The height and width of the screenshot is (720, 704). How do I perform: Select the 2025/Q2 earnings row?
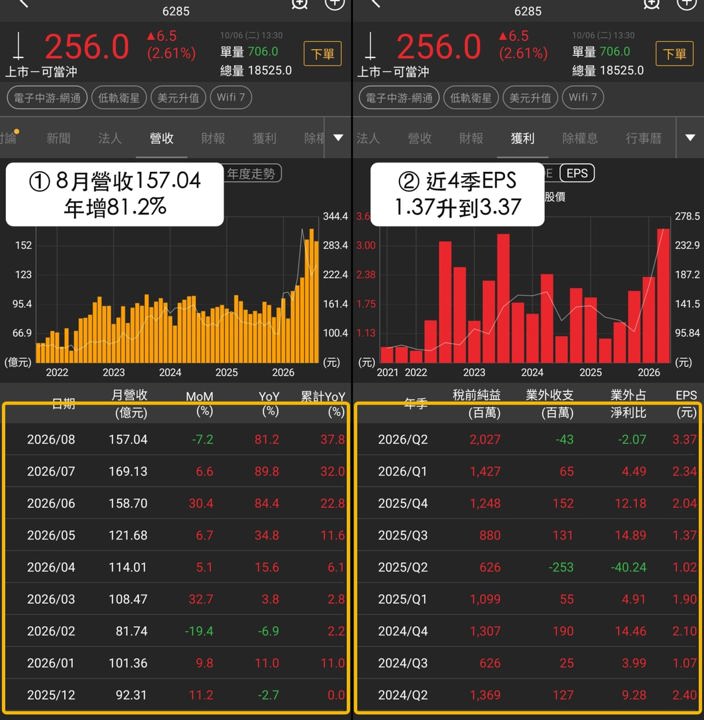(528, 567)
